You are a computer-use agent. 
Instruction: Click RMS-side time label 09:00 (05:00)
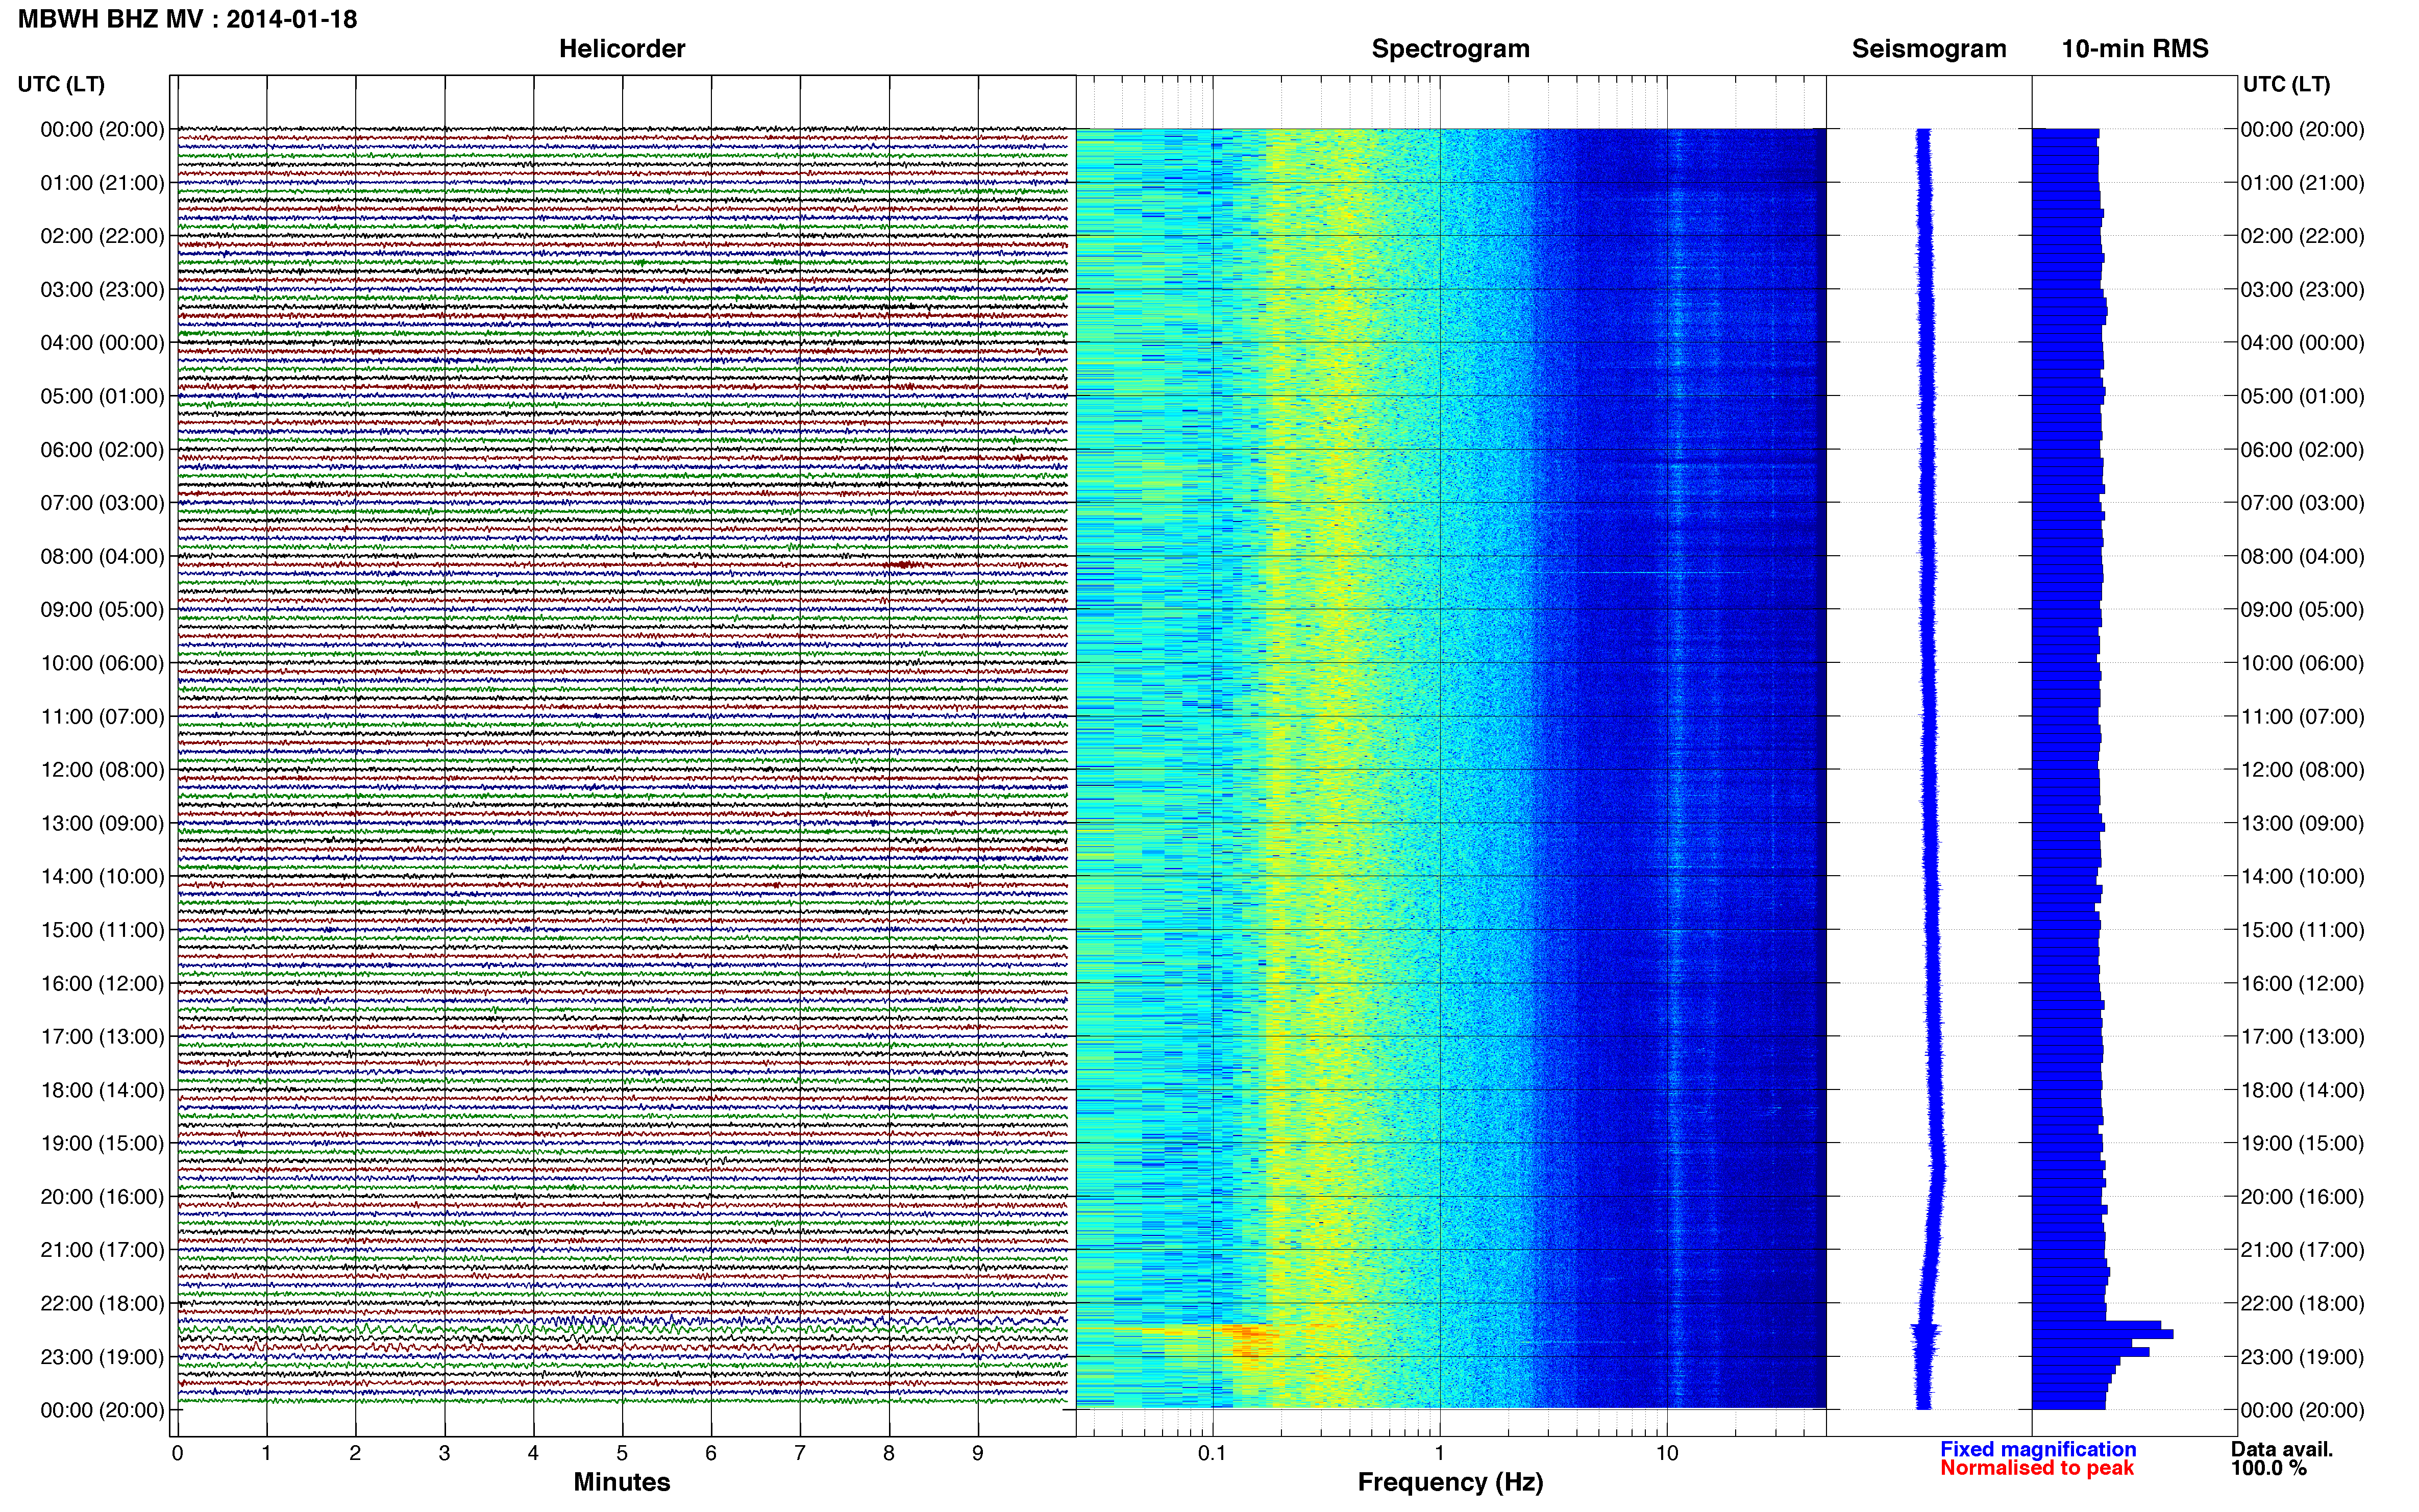coord(2302,610)
